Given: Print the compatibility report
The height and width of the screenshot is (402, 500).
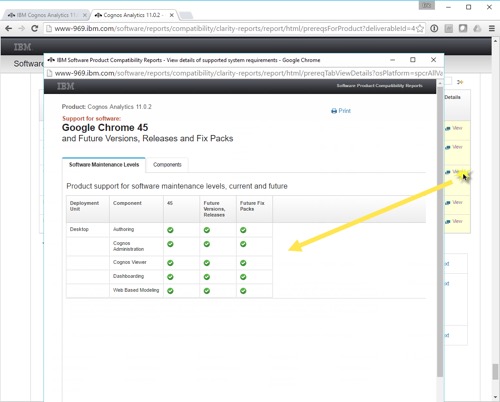Looking at the screenshot, I should pyautogui.click(x=341, y=111).
